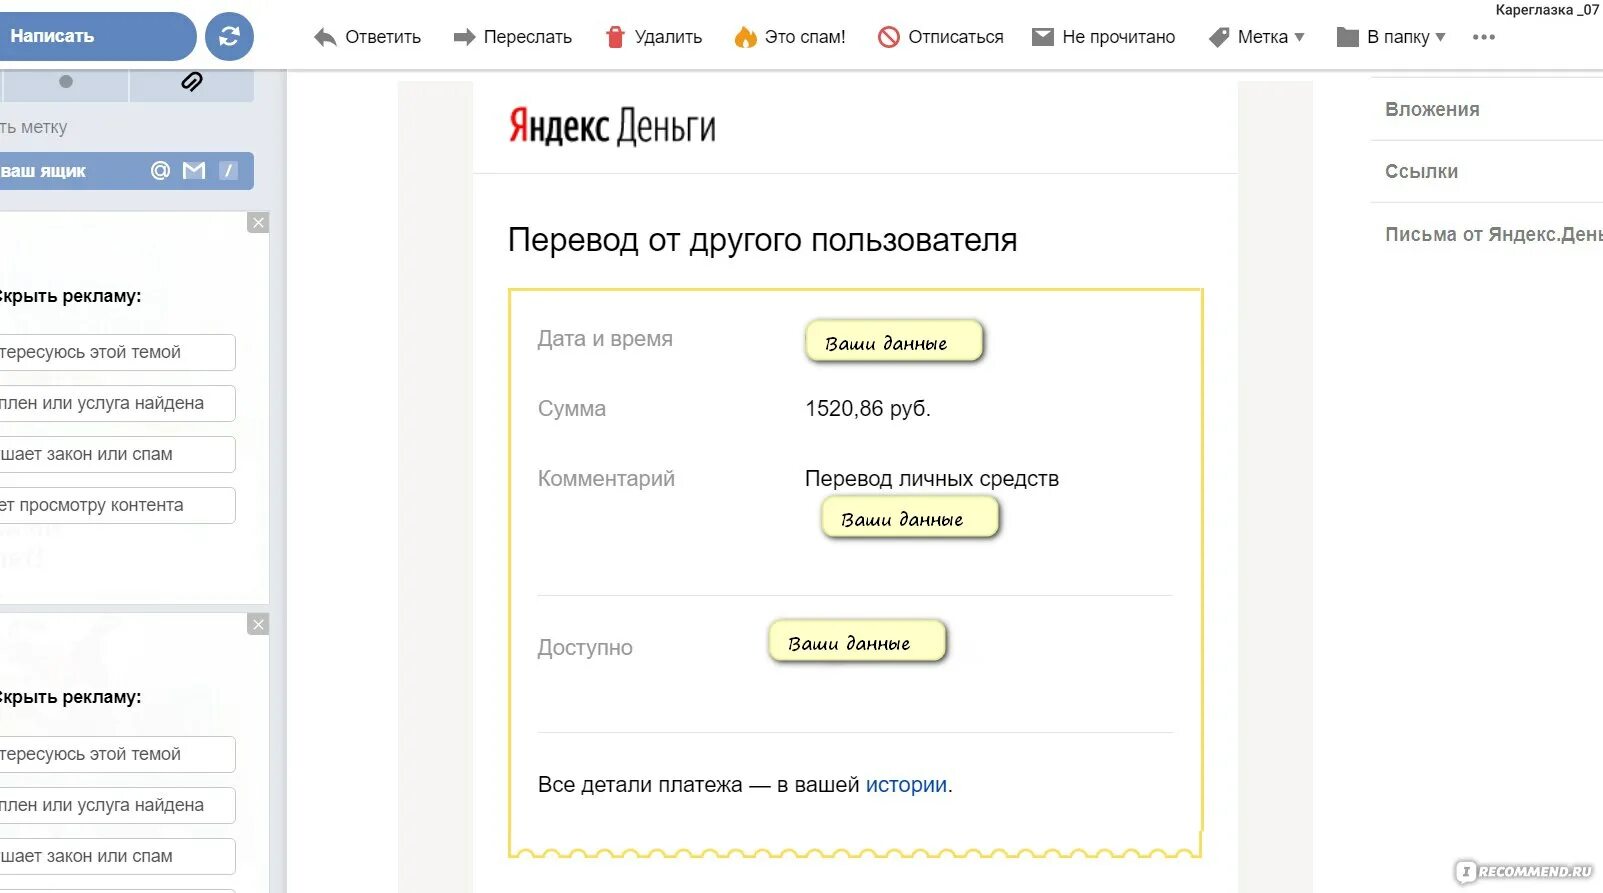Open the Ссылки section

1421,172
